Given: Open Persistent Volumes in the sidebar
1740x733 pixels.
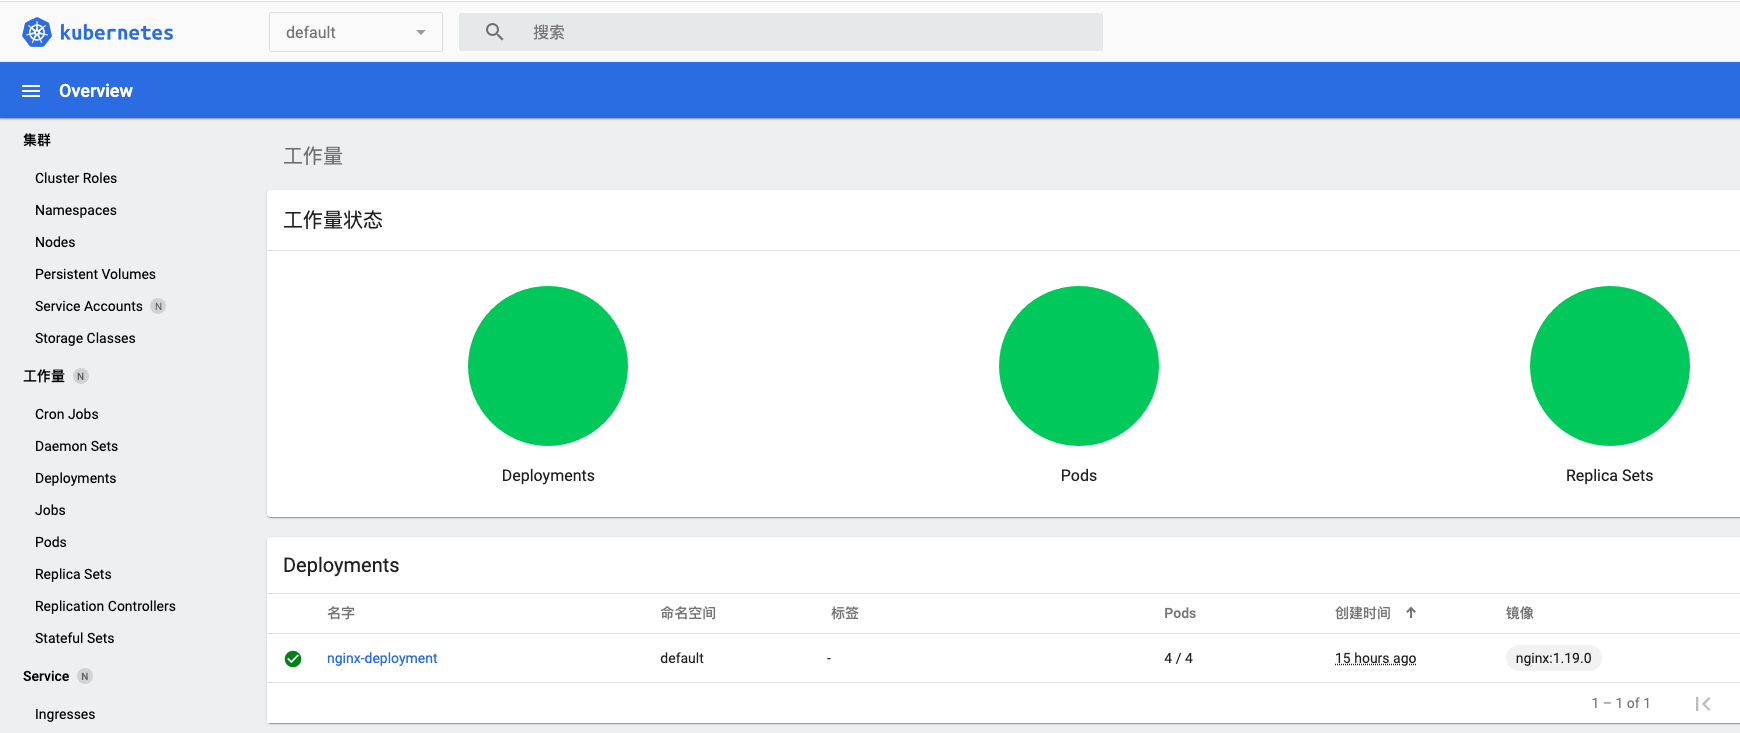Looking at the screenshot, I should [x=95, y=274].
